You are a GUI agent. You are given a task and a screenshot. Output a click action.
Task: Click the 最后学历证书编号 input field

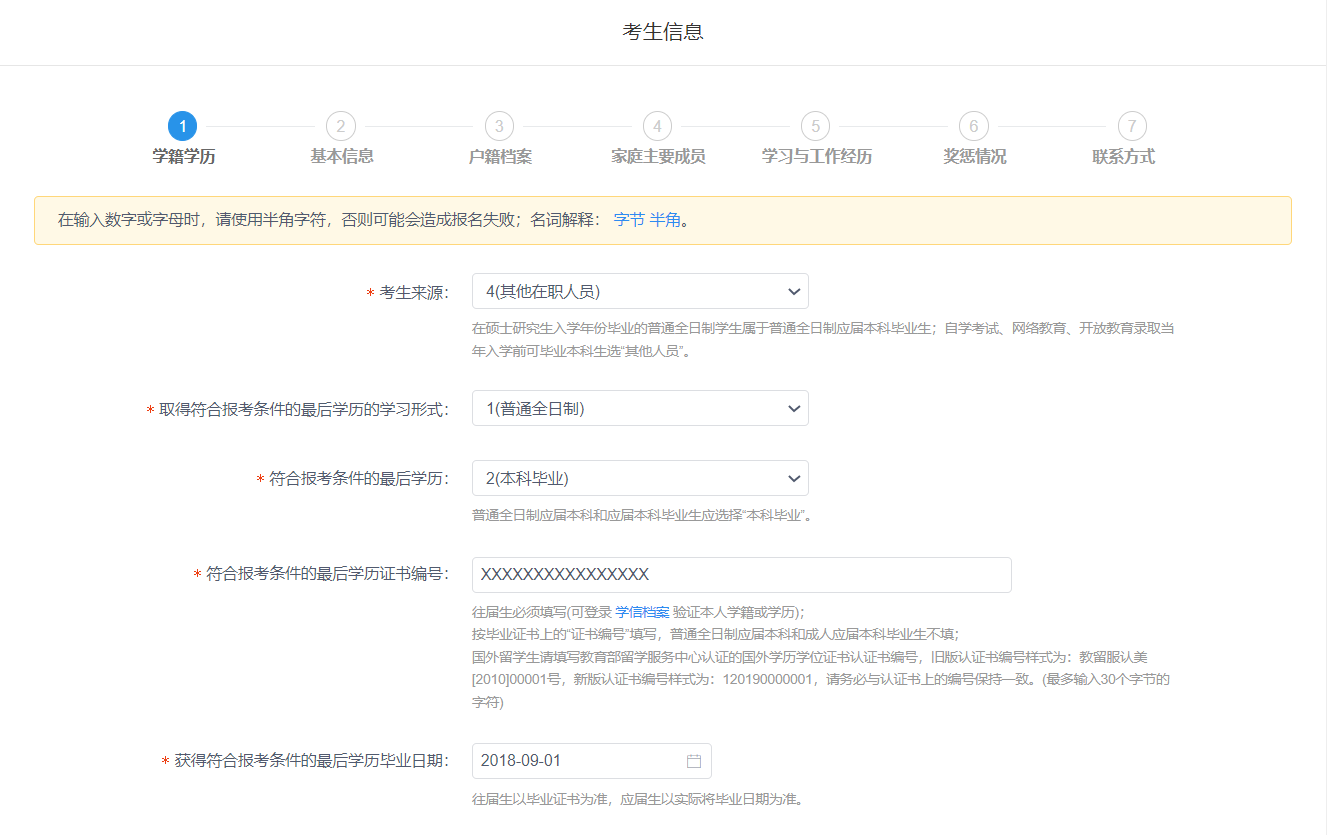click(x=742, y=575)
